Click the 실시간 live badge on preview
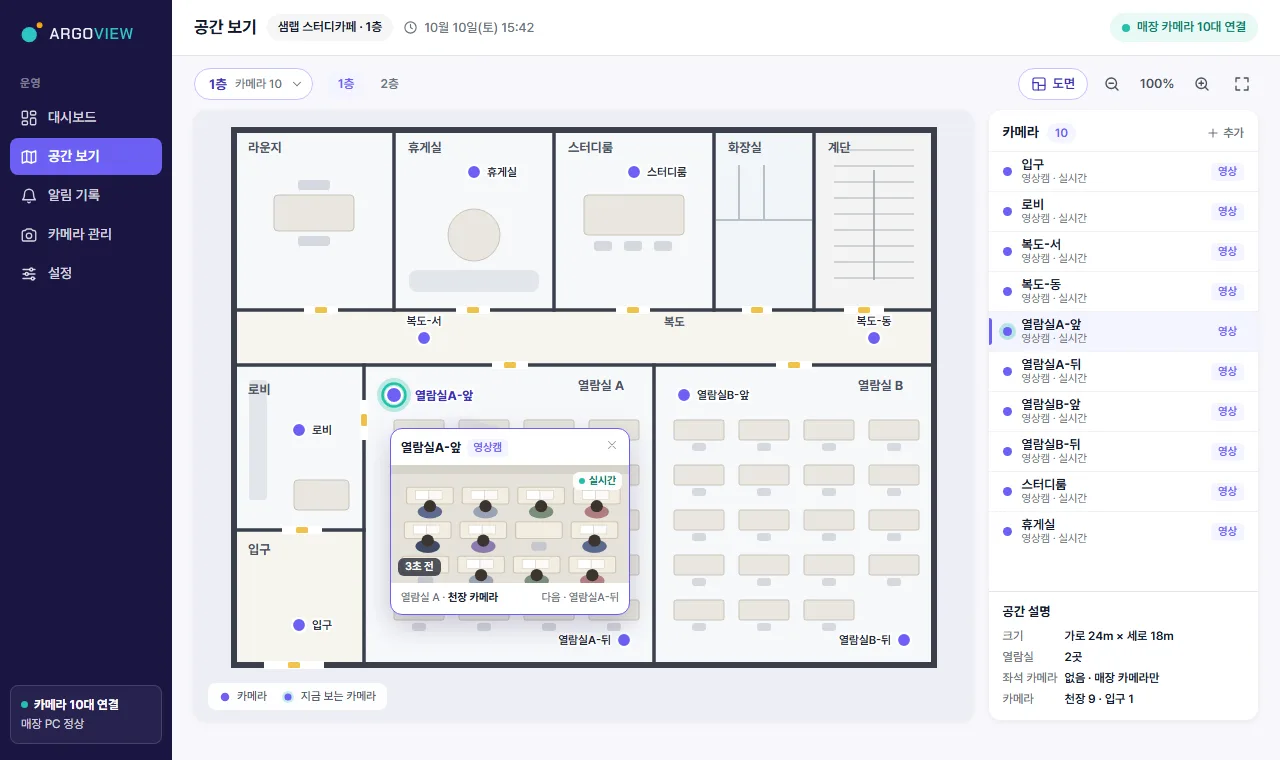 pyautogui.click(x=598, y=480)
